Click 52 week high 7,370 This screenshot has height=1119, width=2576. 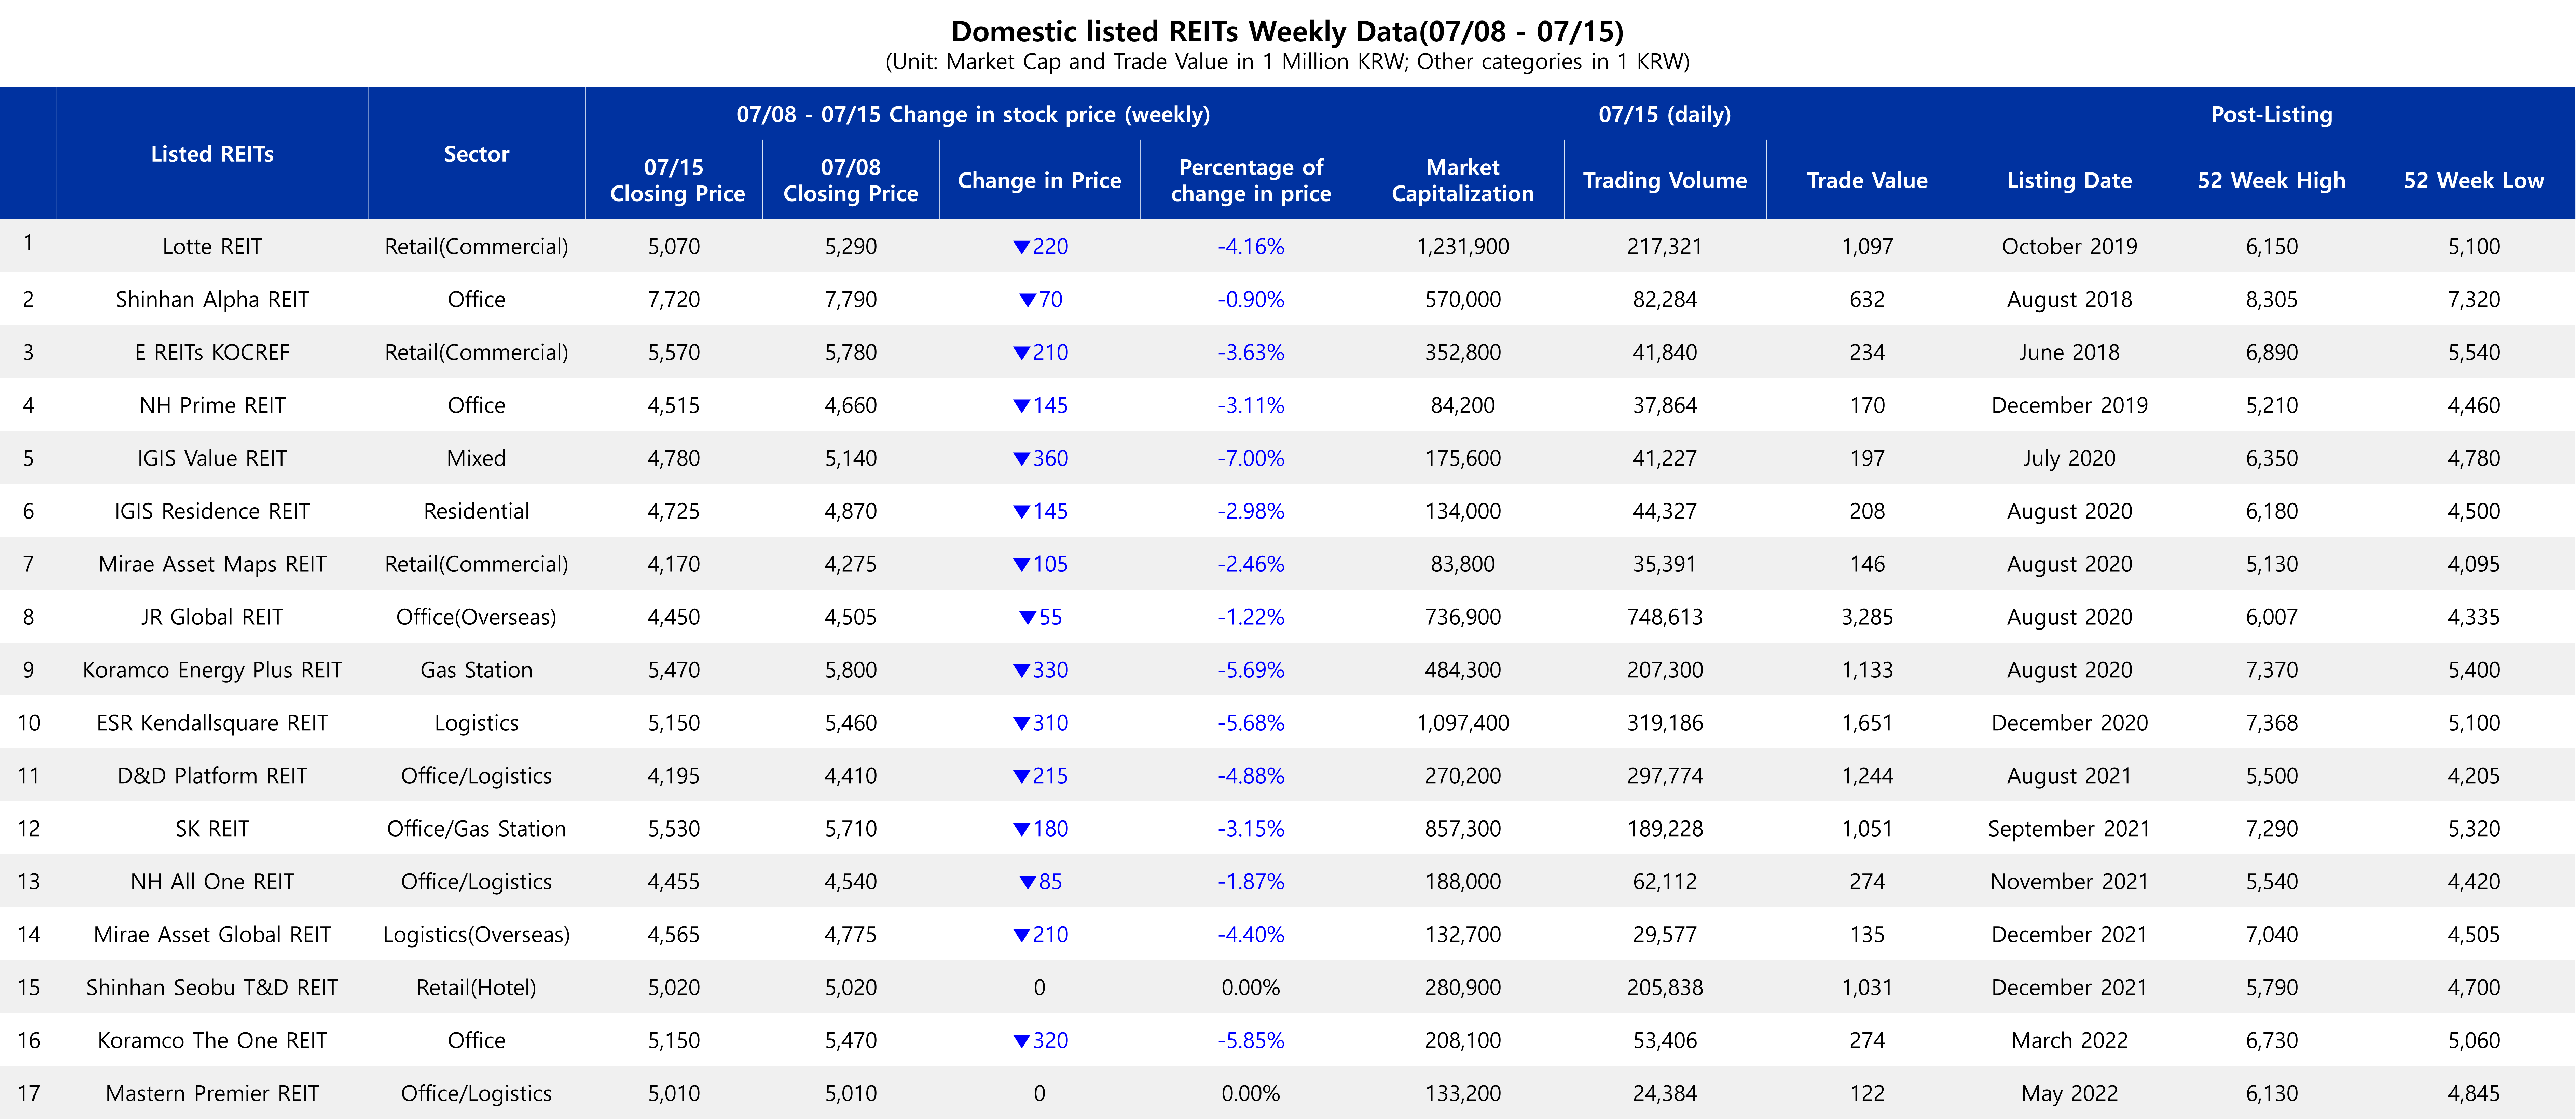click(x=2272, y=670)
